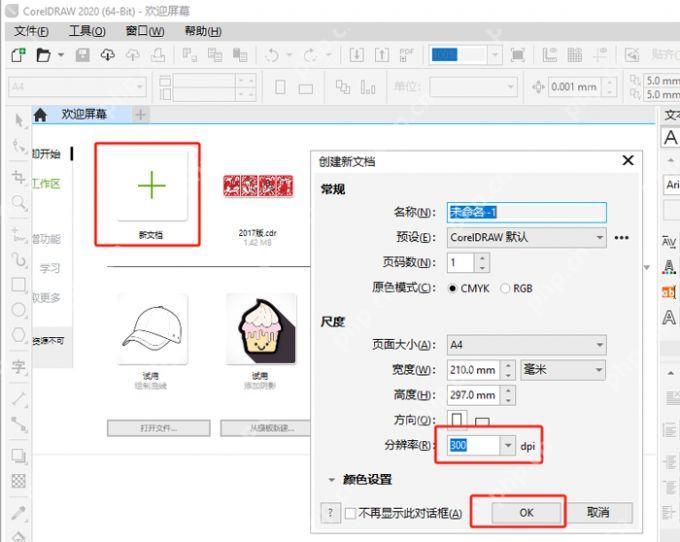Click the Print toolbar icon
This screenshot has width=680, height=542.
pos(158,55)
